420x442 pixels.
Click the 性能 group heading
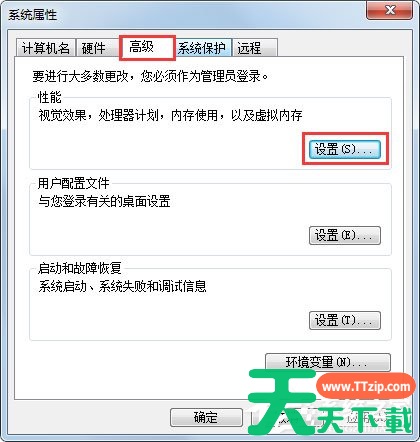pyautogui.click(x=49, y=97)
